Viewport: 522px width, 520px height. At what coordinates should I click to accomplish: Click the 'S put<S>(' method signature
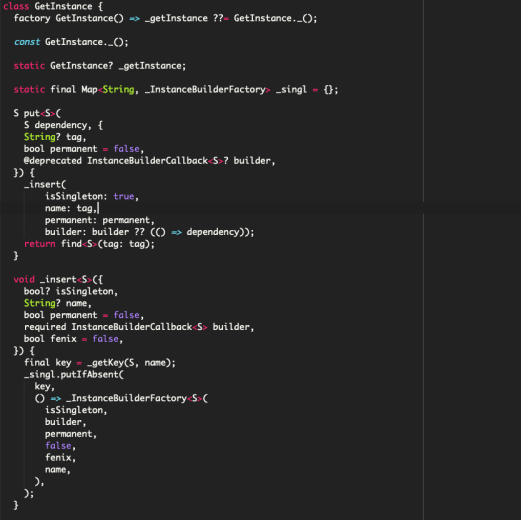pos(37,113)
